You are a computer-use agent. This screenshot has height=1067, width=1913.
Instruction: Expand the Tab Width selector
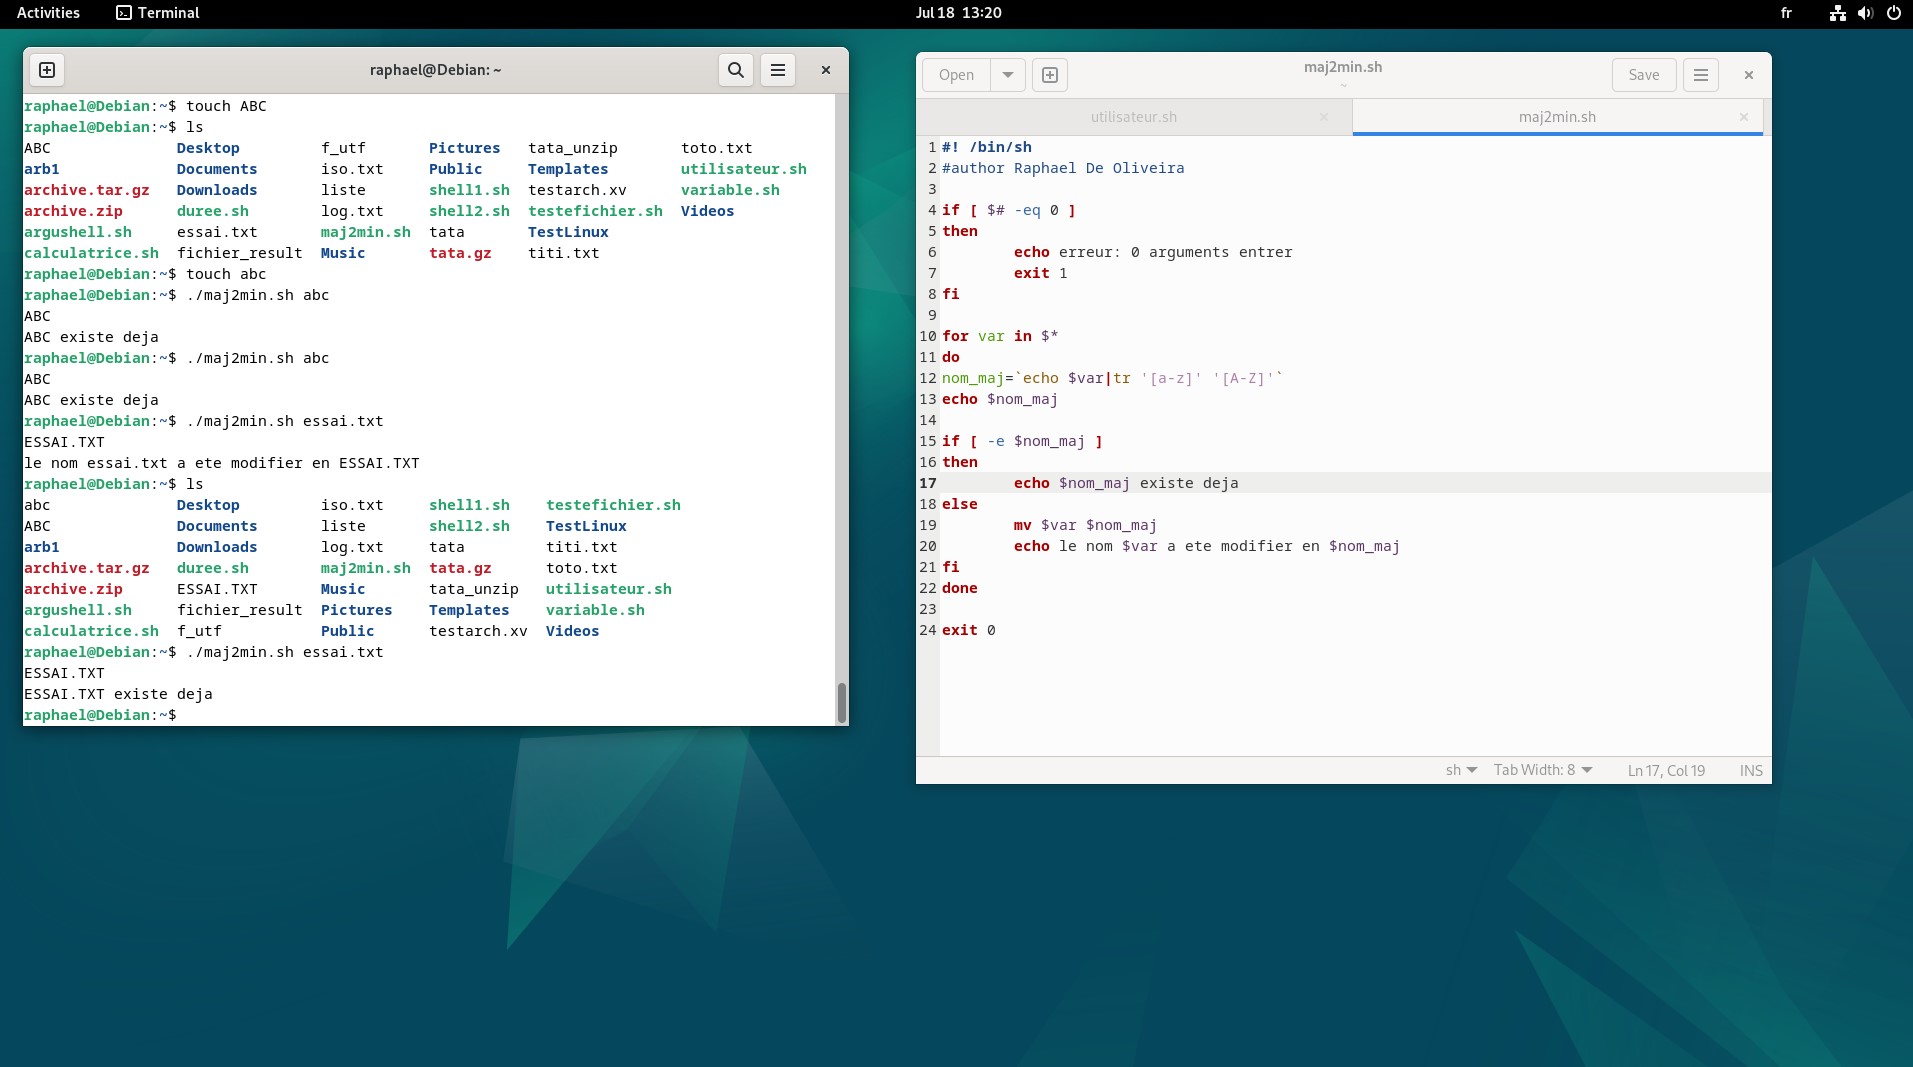(x=1542, y=770)
